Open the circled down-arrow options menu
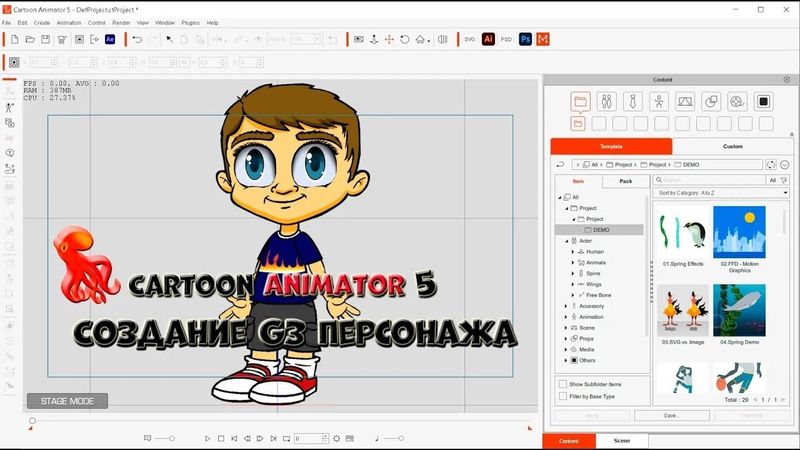Viewport: 800px width, 450px height. coord(785,165)
